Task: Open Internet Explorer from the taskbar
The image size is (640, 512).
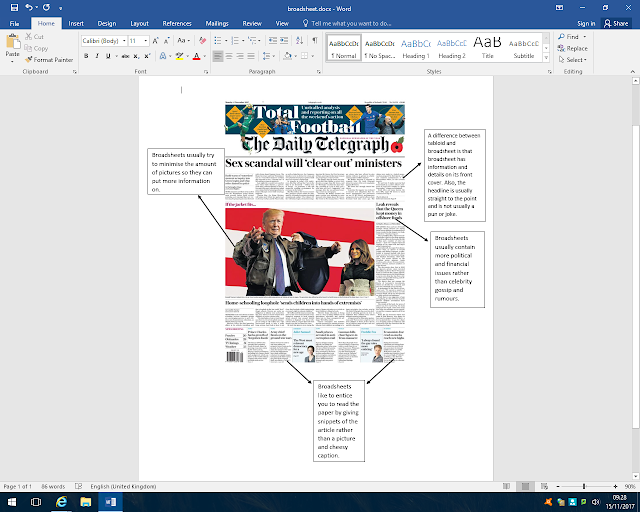Action: click(61, 502)
